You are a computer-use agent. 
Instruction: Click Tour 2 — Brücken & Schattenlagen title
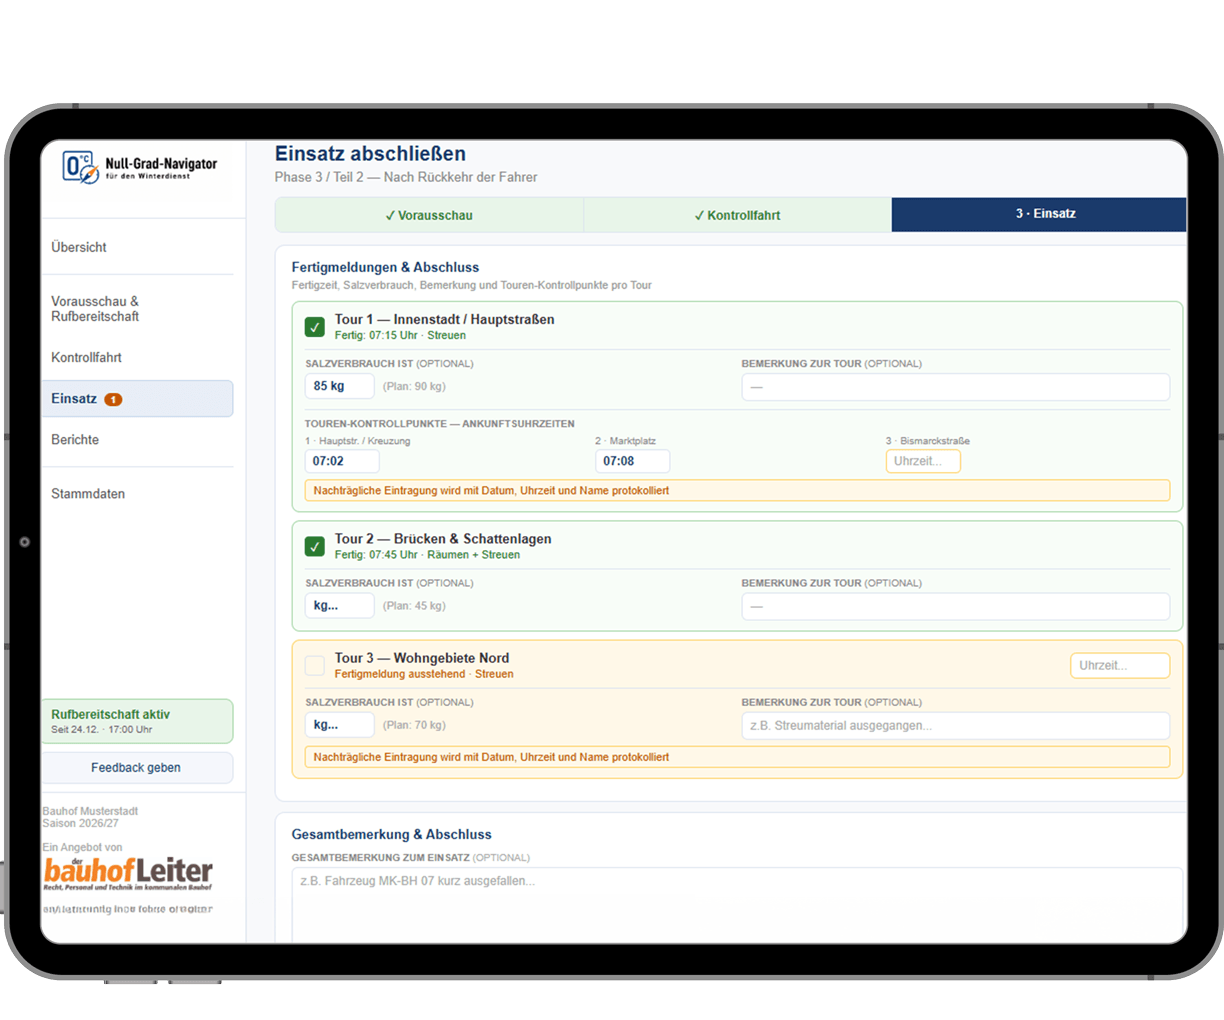tap(443, 538)
